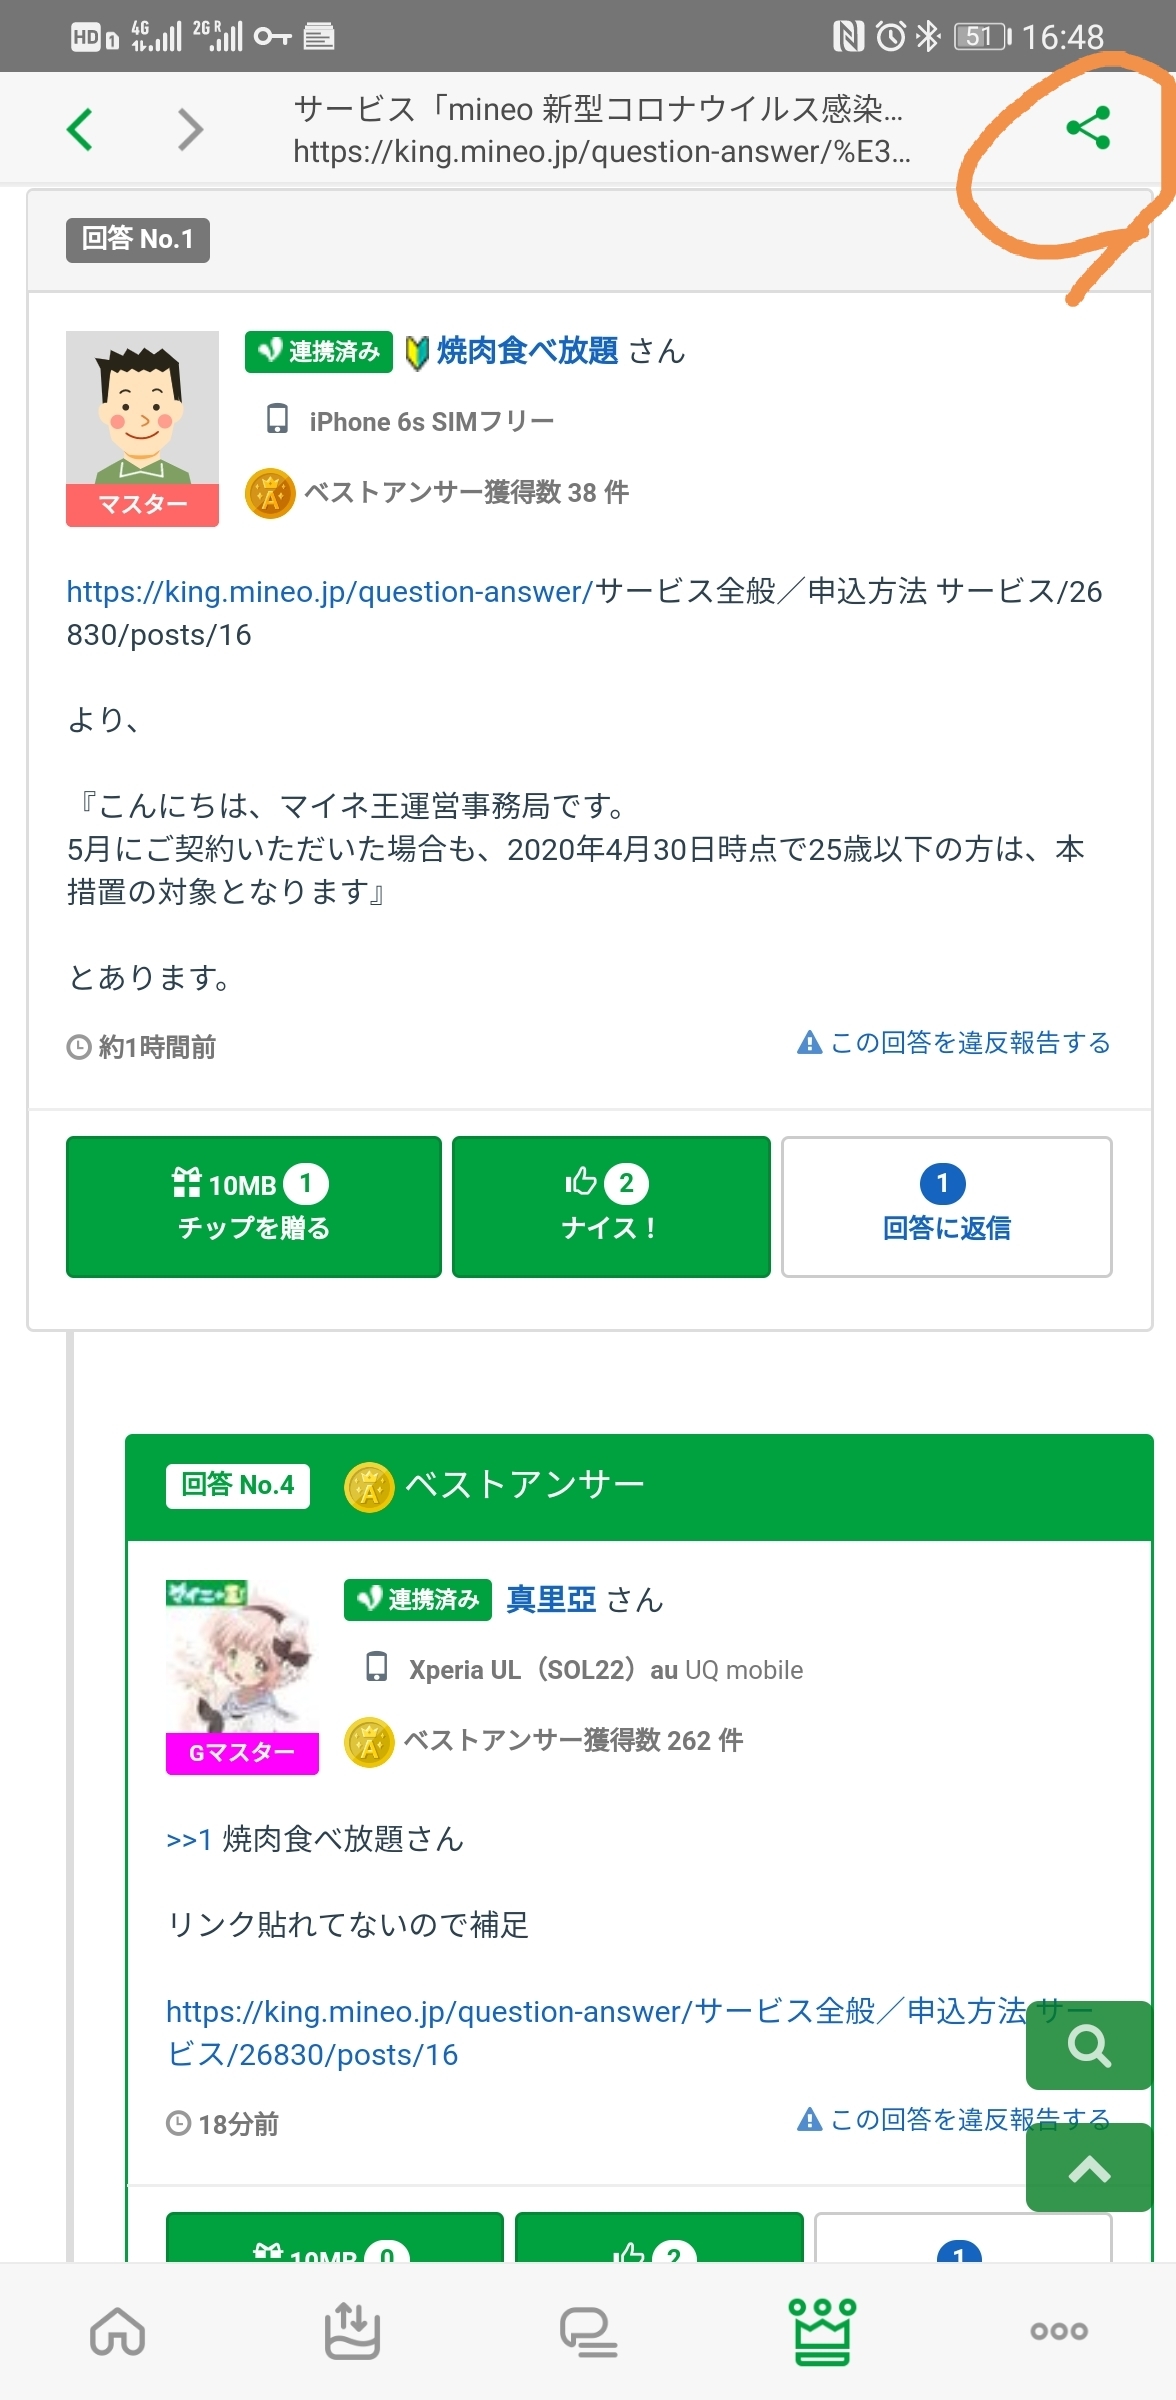Tap 回答に返信 button for answer No.1
Screen dimensions: 1176x2400
tap(946, 1207)
